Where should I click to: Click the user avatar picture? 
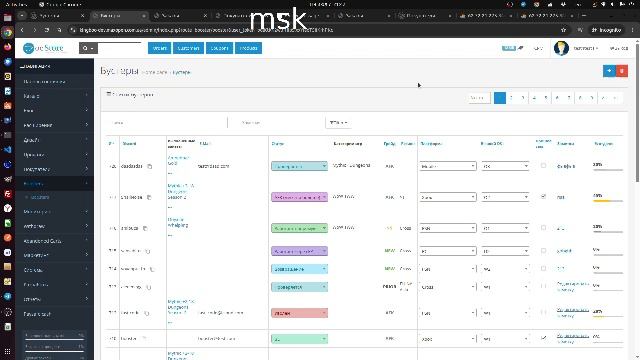coord(561,48)
